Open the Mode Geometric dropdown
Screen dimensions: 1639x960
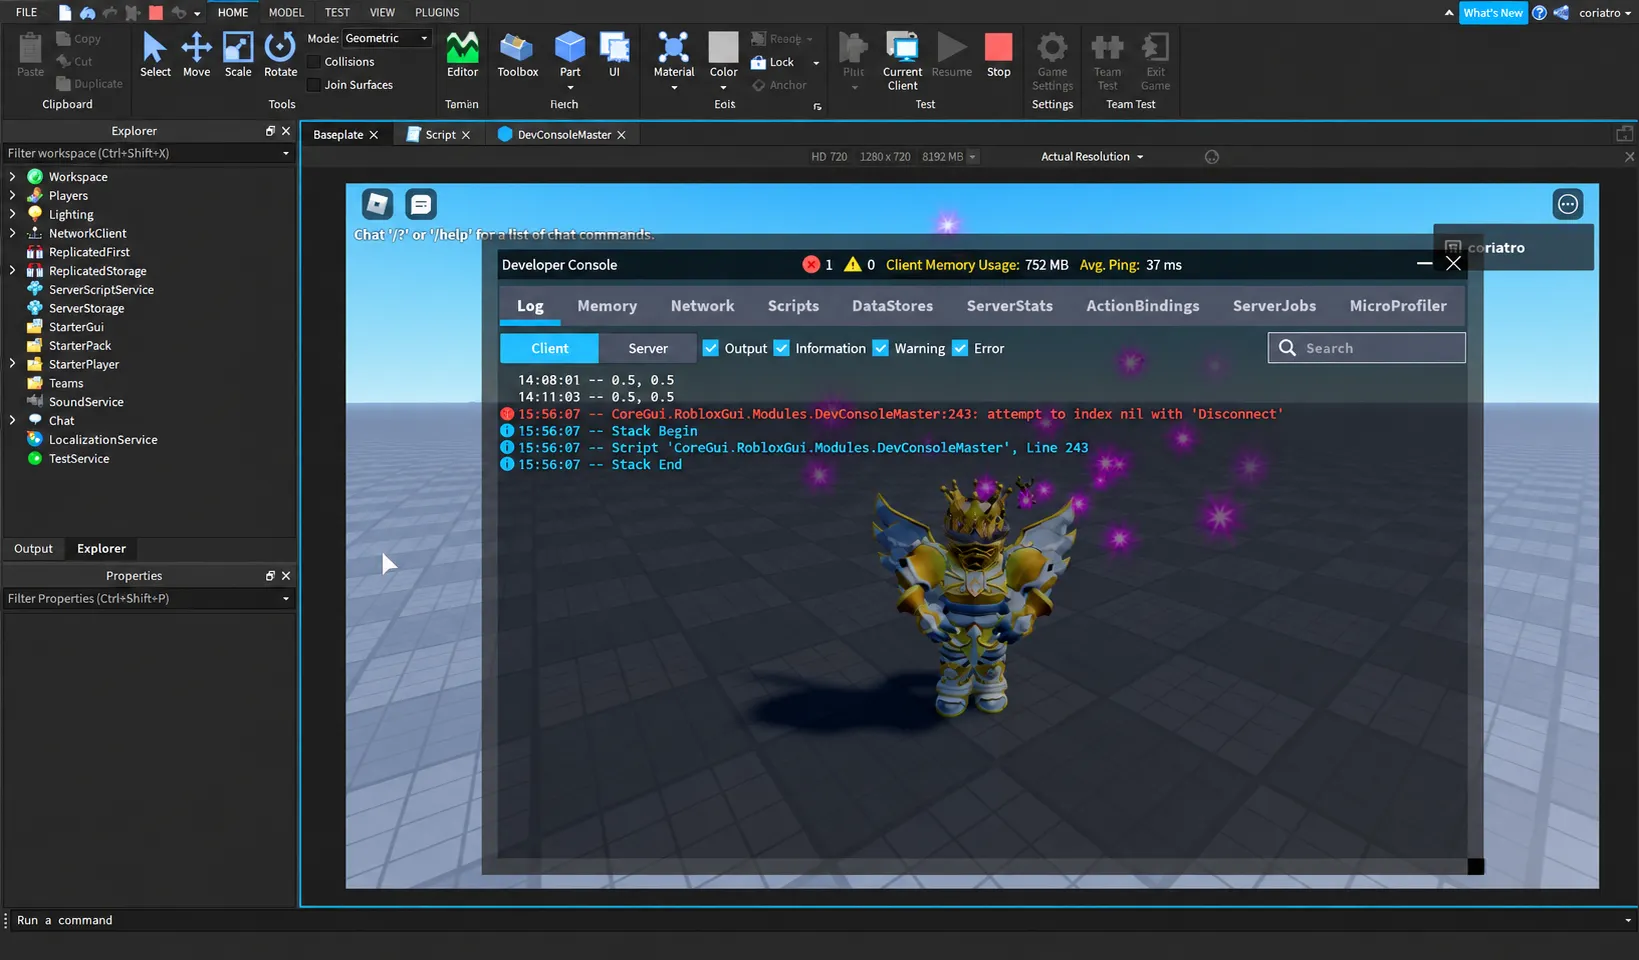[x=387, y=38]
